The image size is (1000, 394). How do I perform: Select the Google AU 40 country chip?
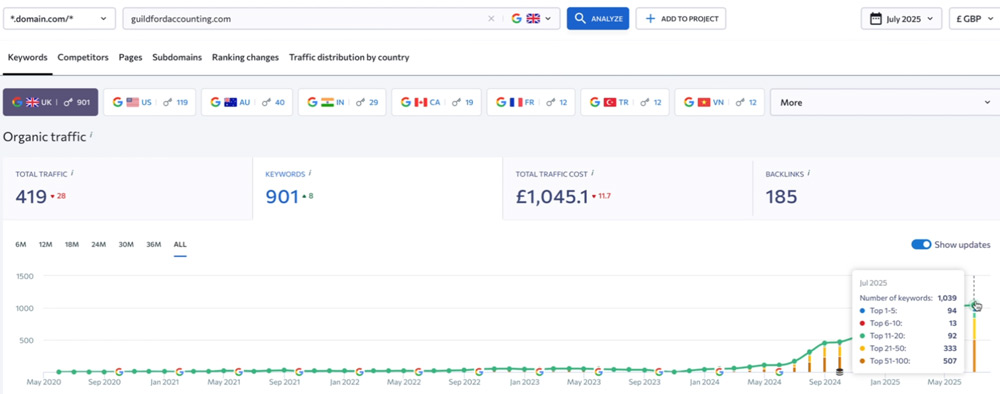click(x=247, y=102)
